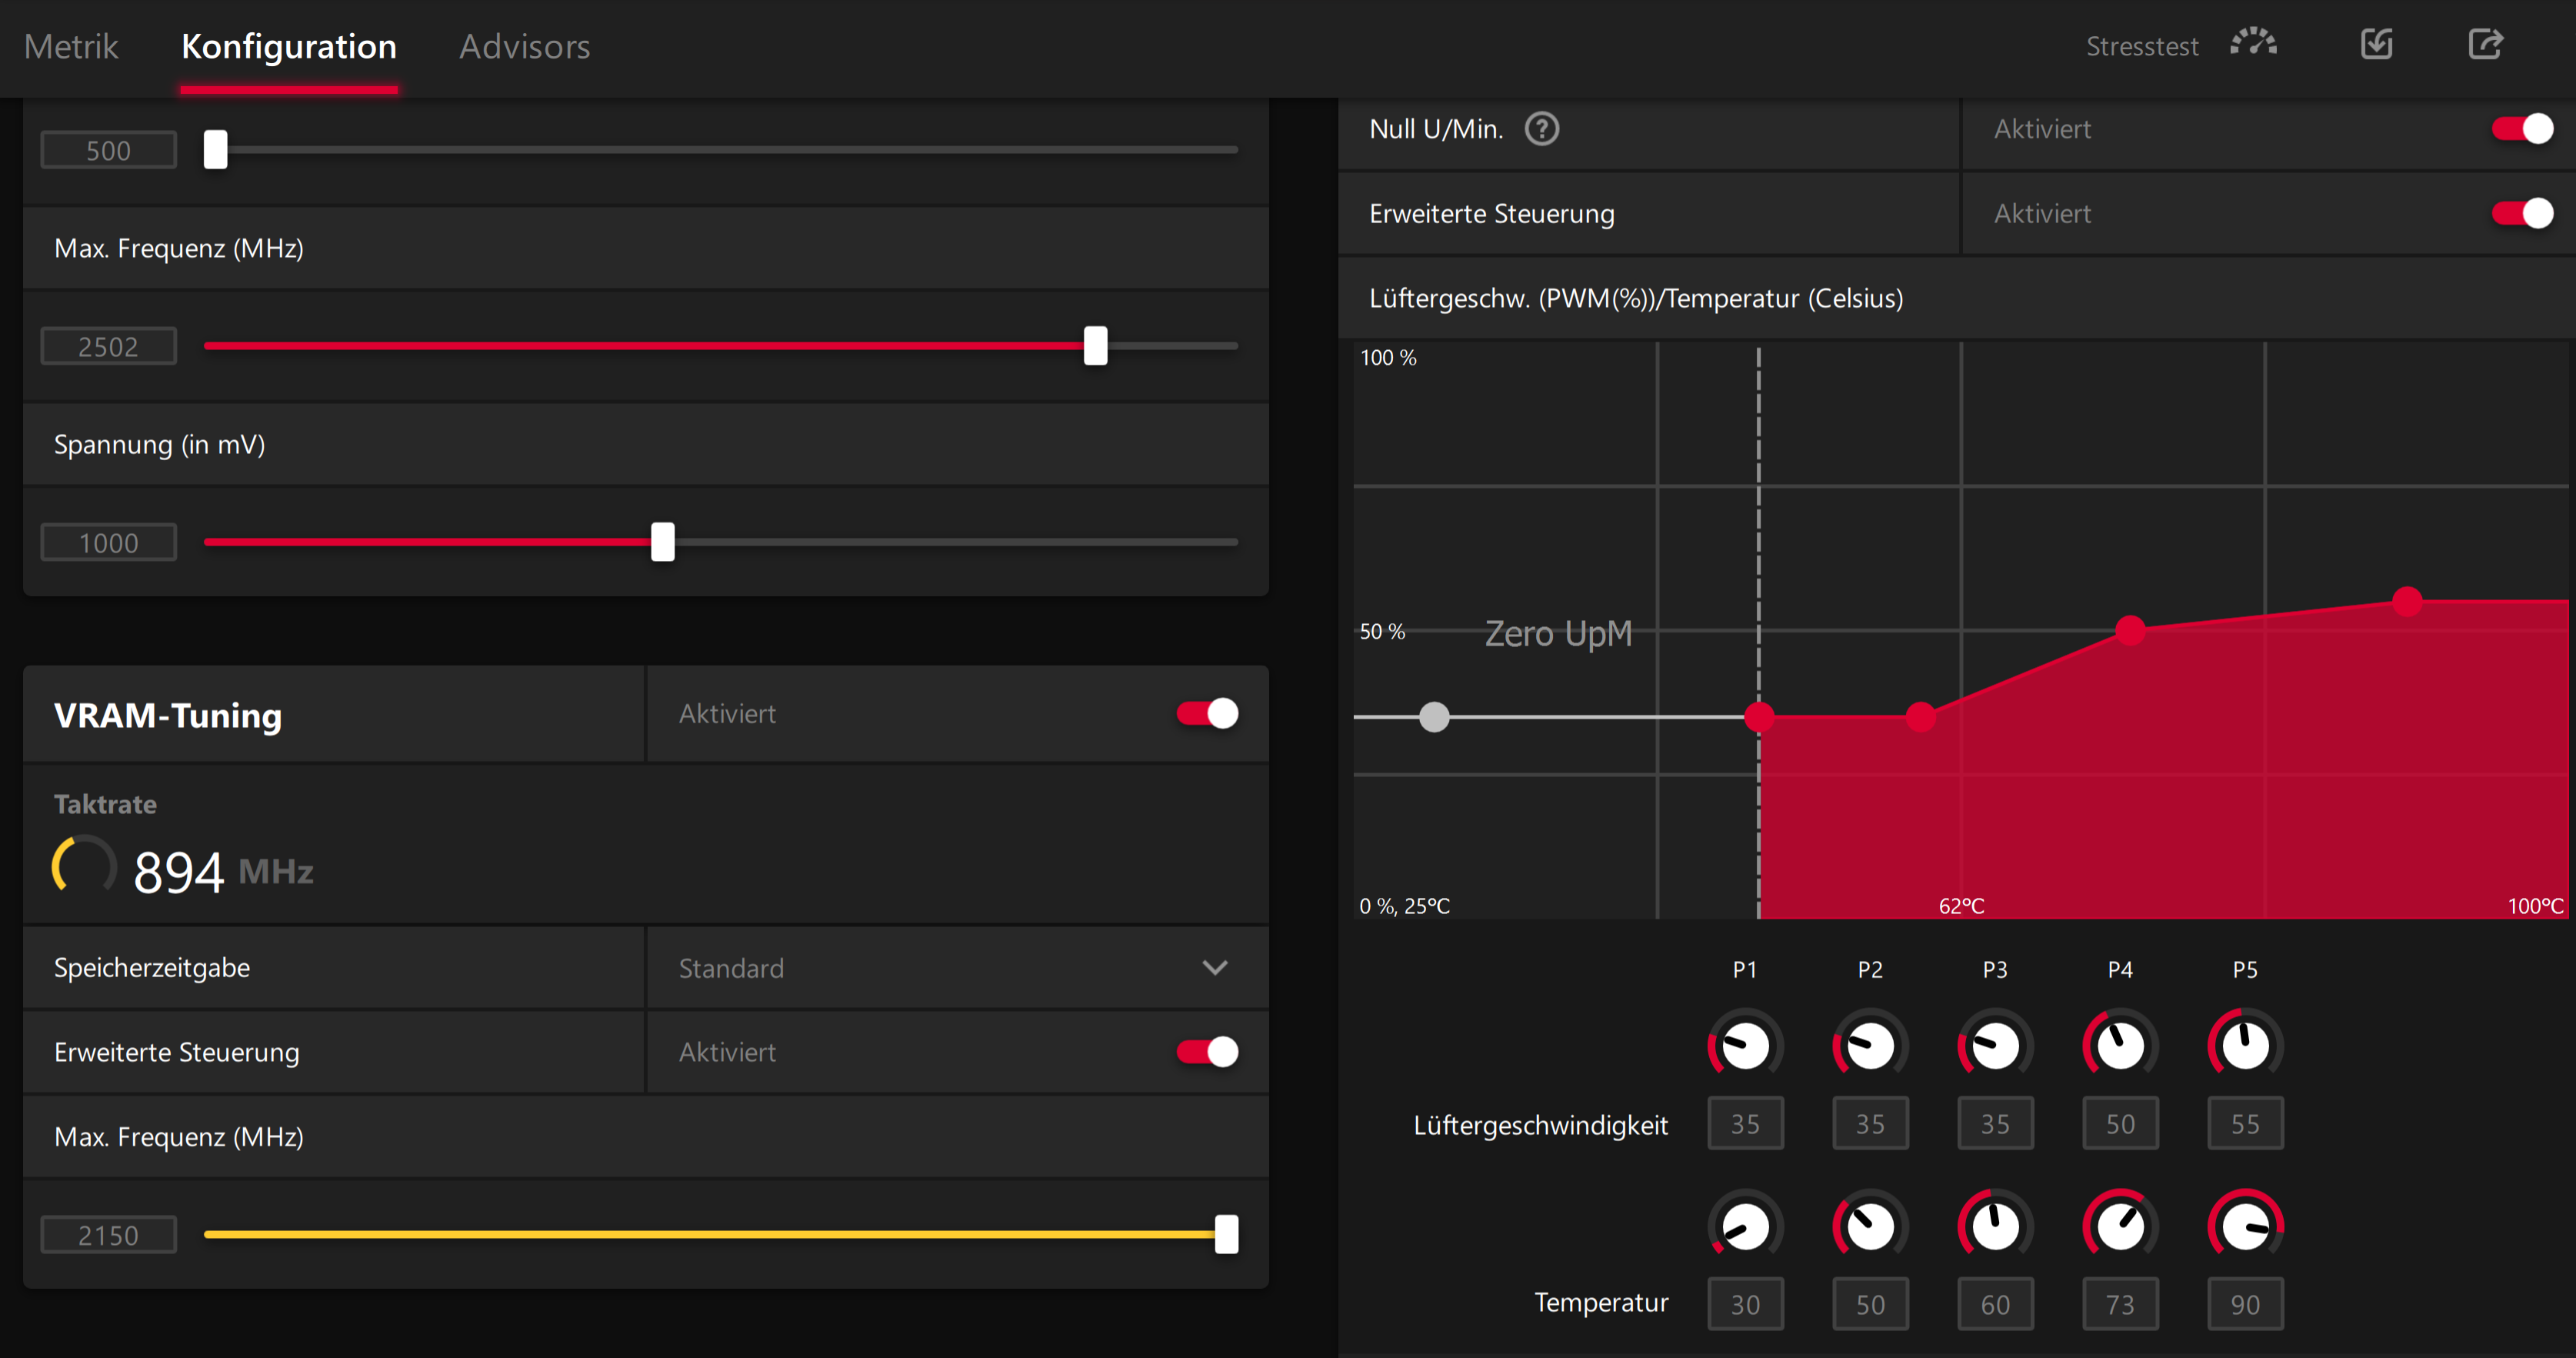2576x1358 pixels.
Task: Click the Speicherzeitgabe chevron arrow
Action: (1215, 968)
